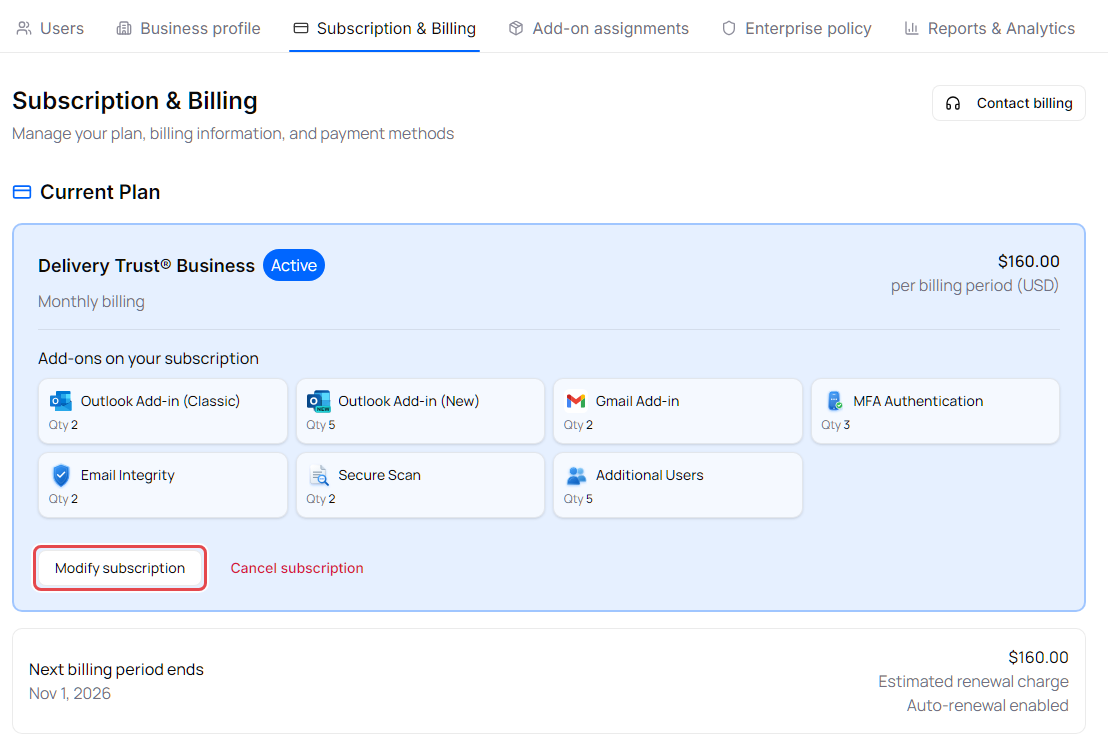
Task: Click Qty 5 under Additional Users
Action: [578, 499]
